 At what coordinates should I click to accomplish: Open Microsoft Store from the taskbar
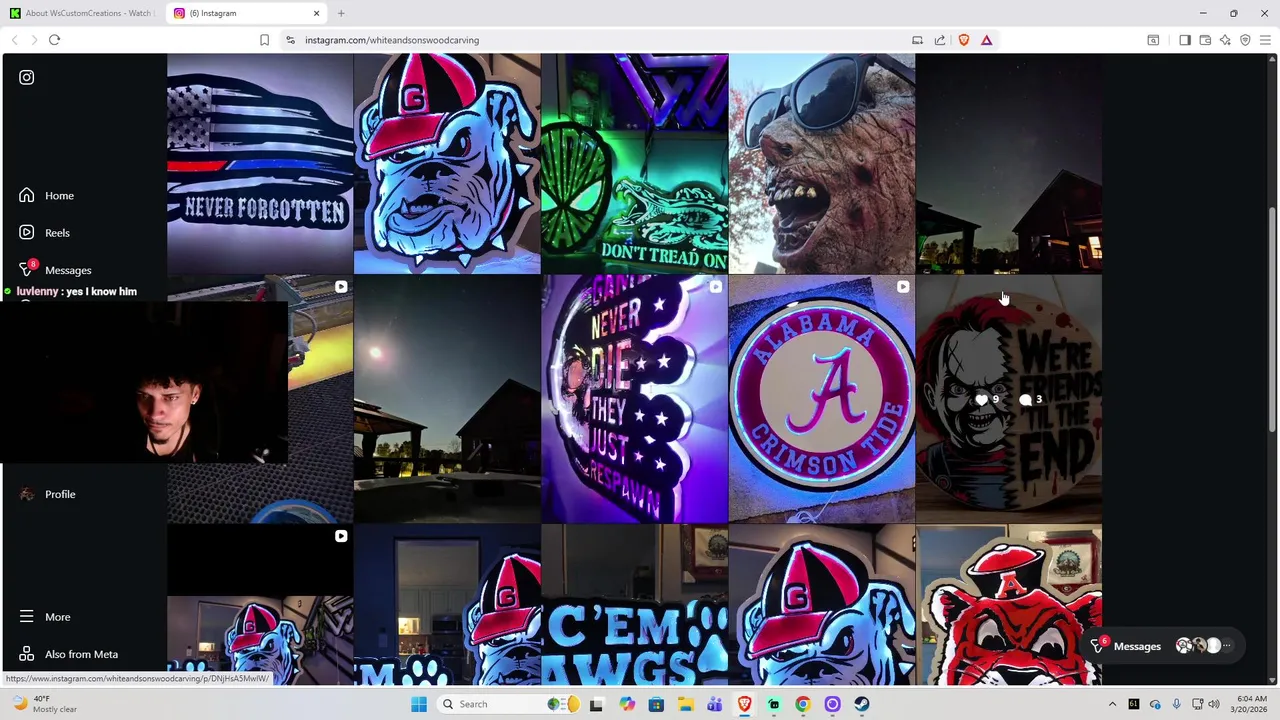click(x=656, y=704)
